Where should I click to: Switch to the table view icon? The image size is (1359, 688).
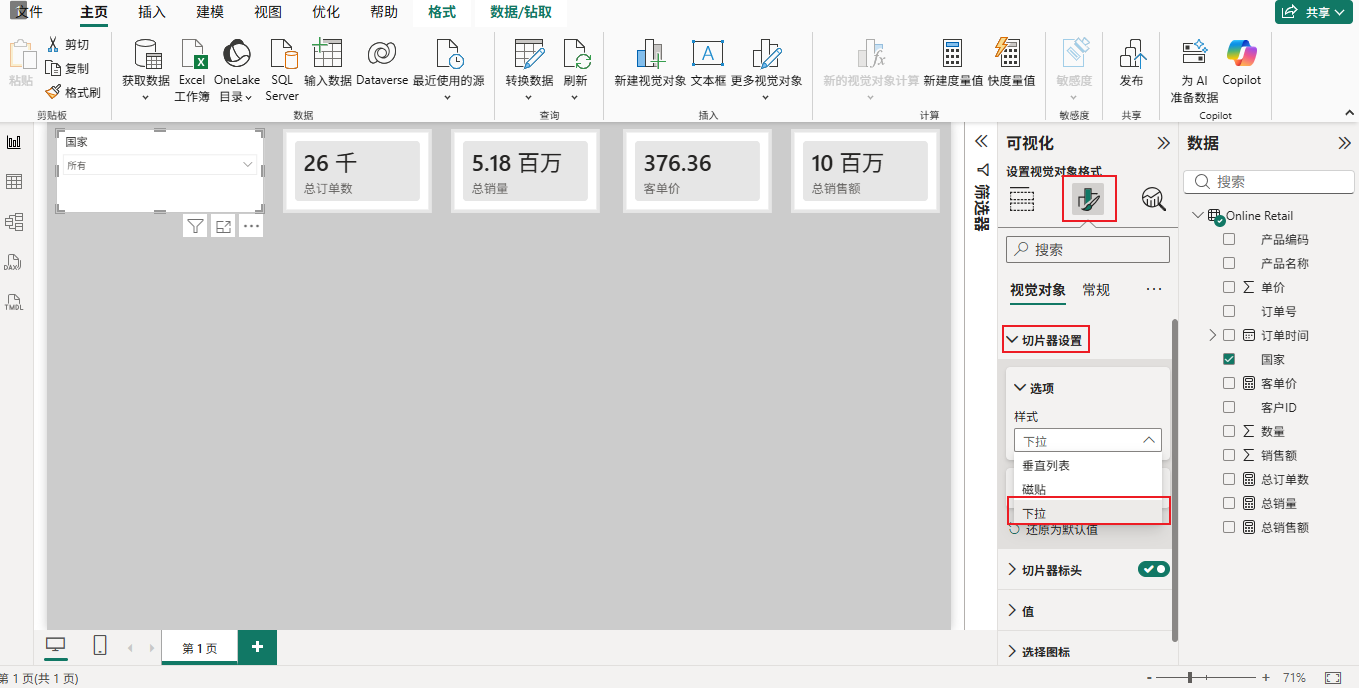tap(14, 182)
